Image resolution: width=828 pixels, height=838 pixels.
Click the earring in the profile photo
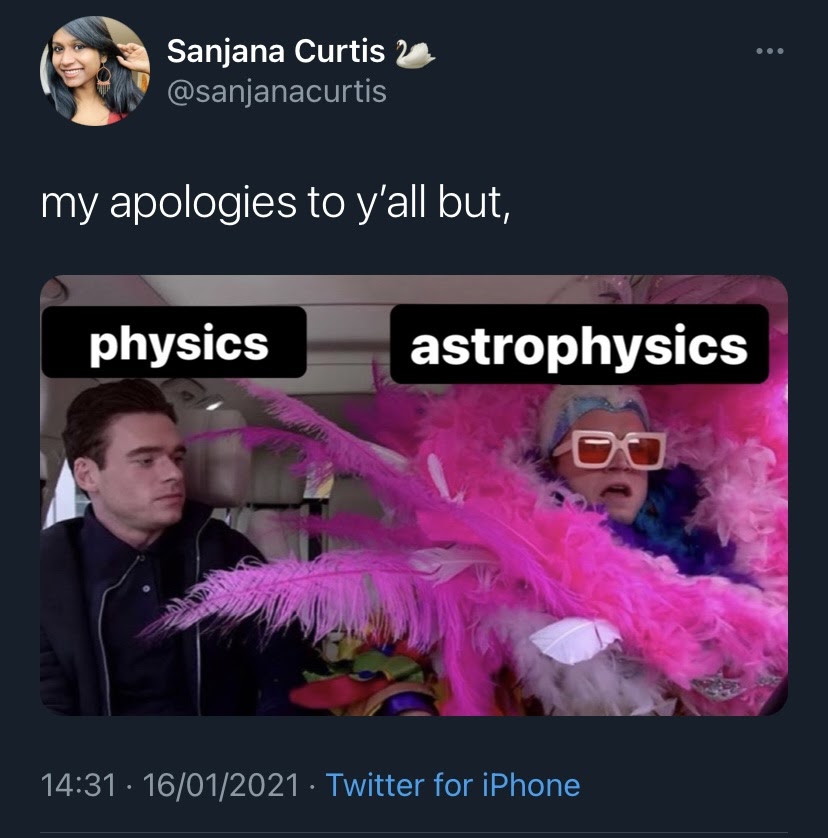click(x=104, y=80)
